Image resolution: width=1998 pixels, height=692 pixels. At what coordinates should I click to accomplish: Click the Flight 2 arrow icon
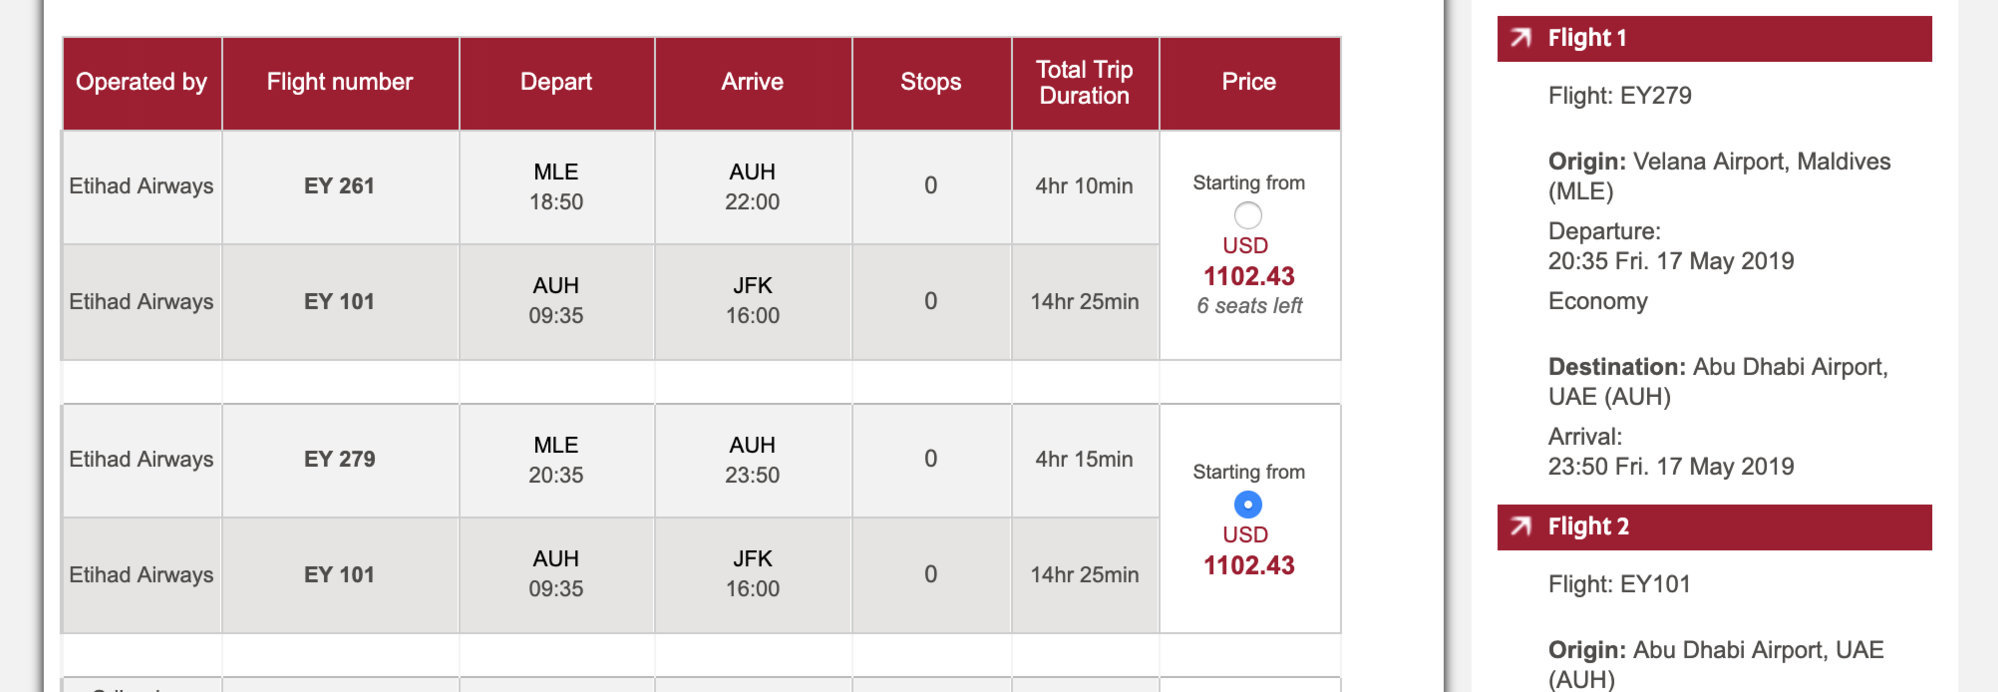pos(1521,526)
